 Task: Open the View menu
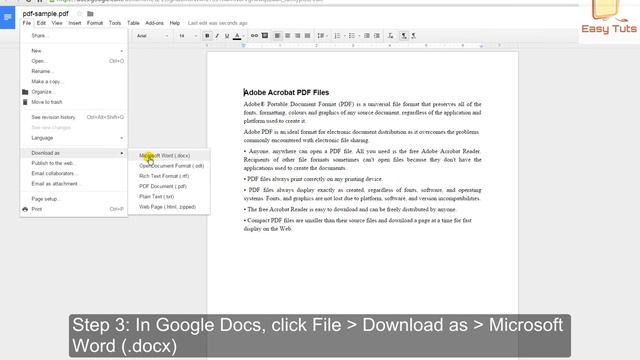pos(57,23)
